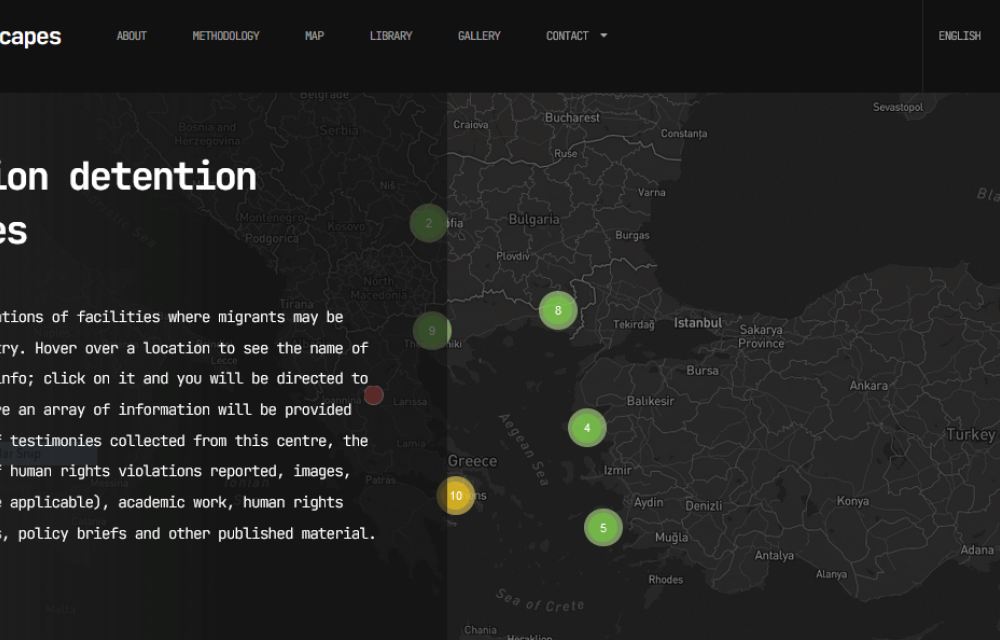Click the cluster marker numbered 2
1000x640 pixels.
point(429,223)
